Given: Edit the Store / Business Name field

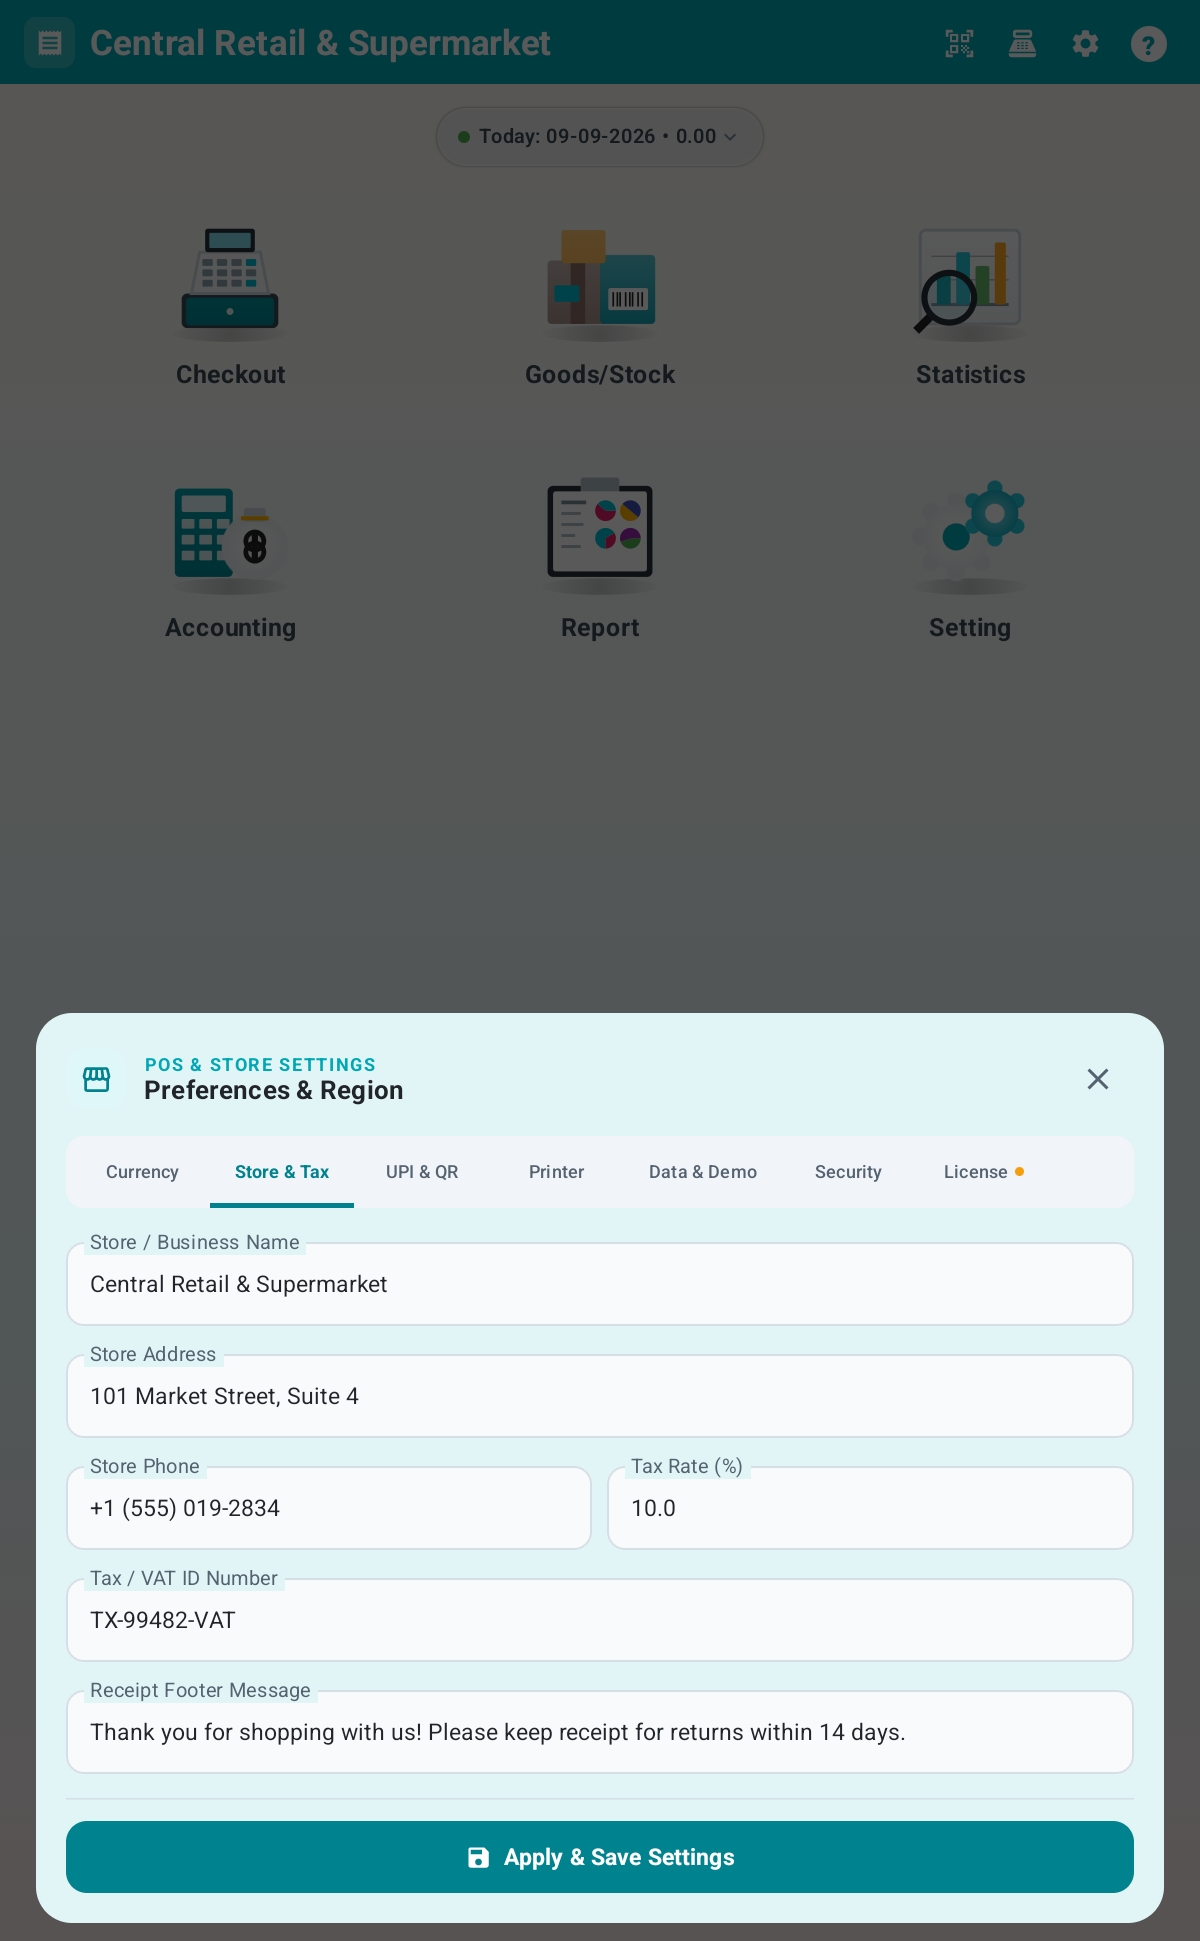Looking at the screenshot, I should point(600,1284).
